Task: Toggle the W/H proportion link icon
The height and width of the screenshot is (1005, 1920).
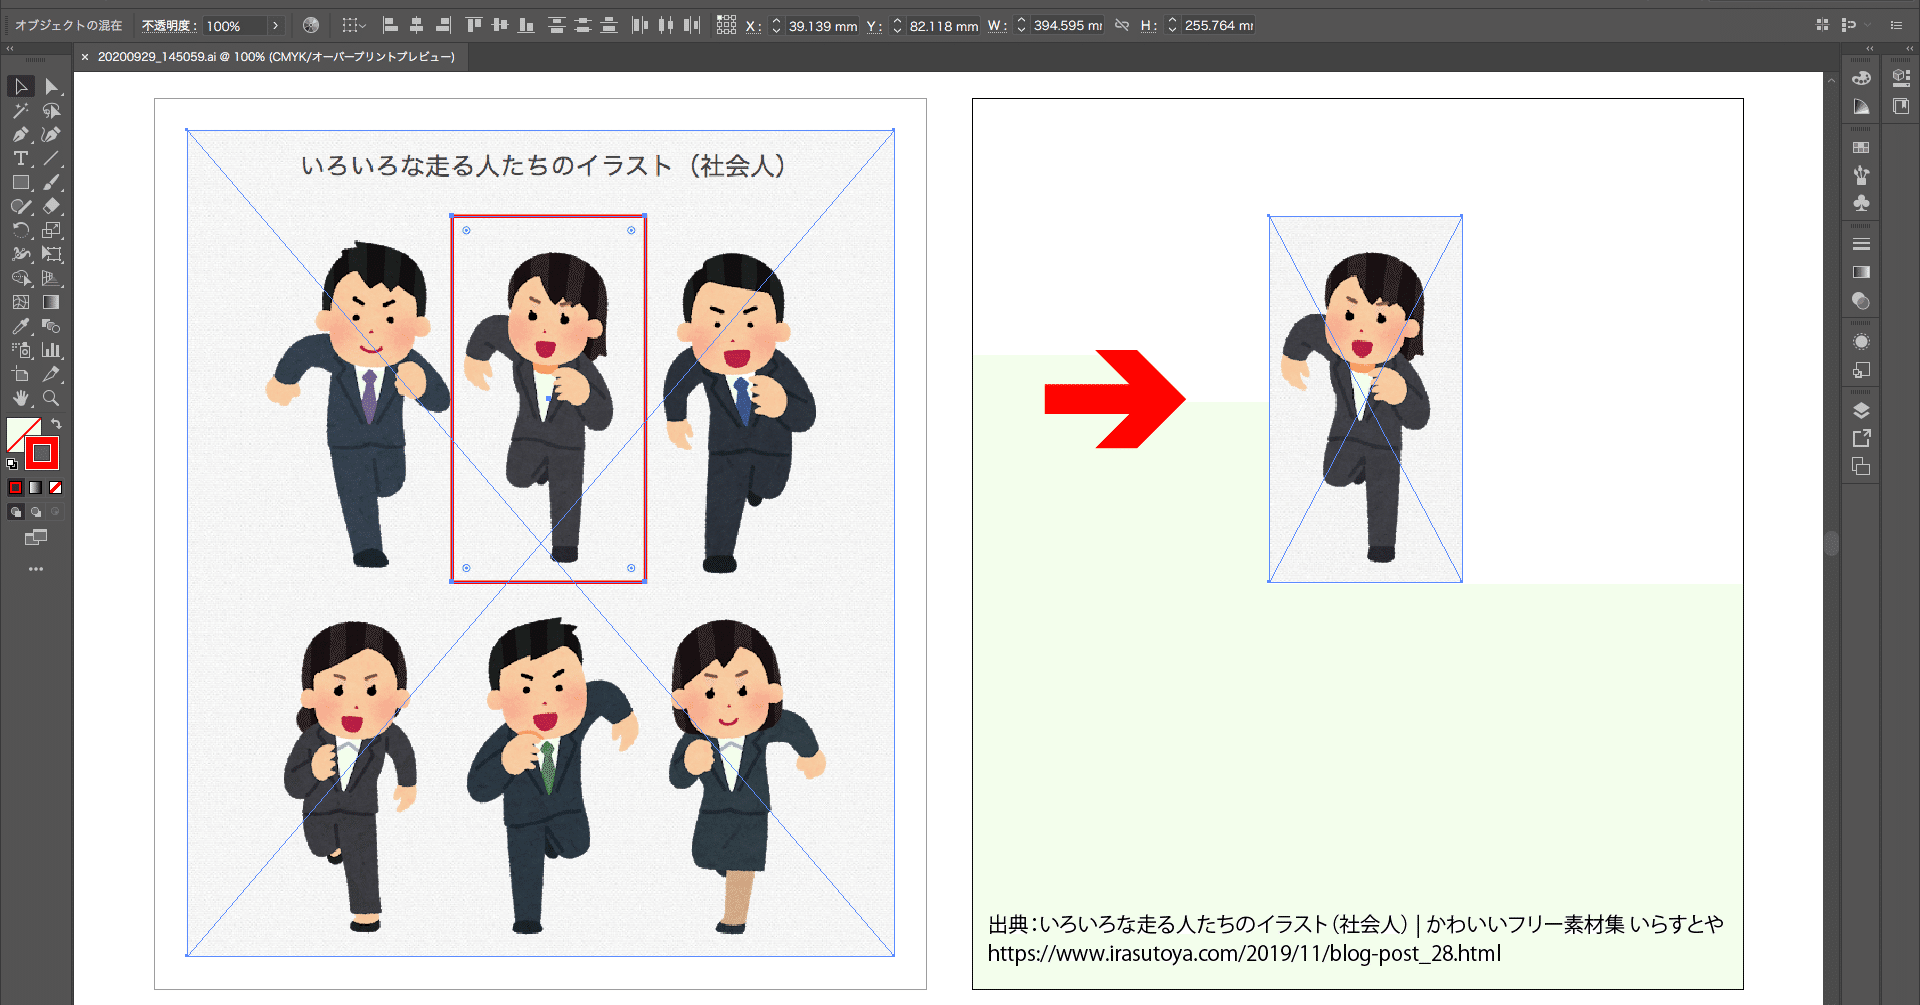Action: pyautogui.click(x=1121, y=25)
